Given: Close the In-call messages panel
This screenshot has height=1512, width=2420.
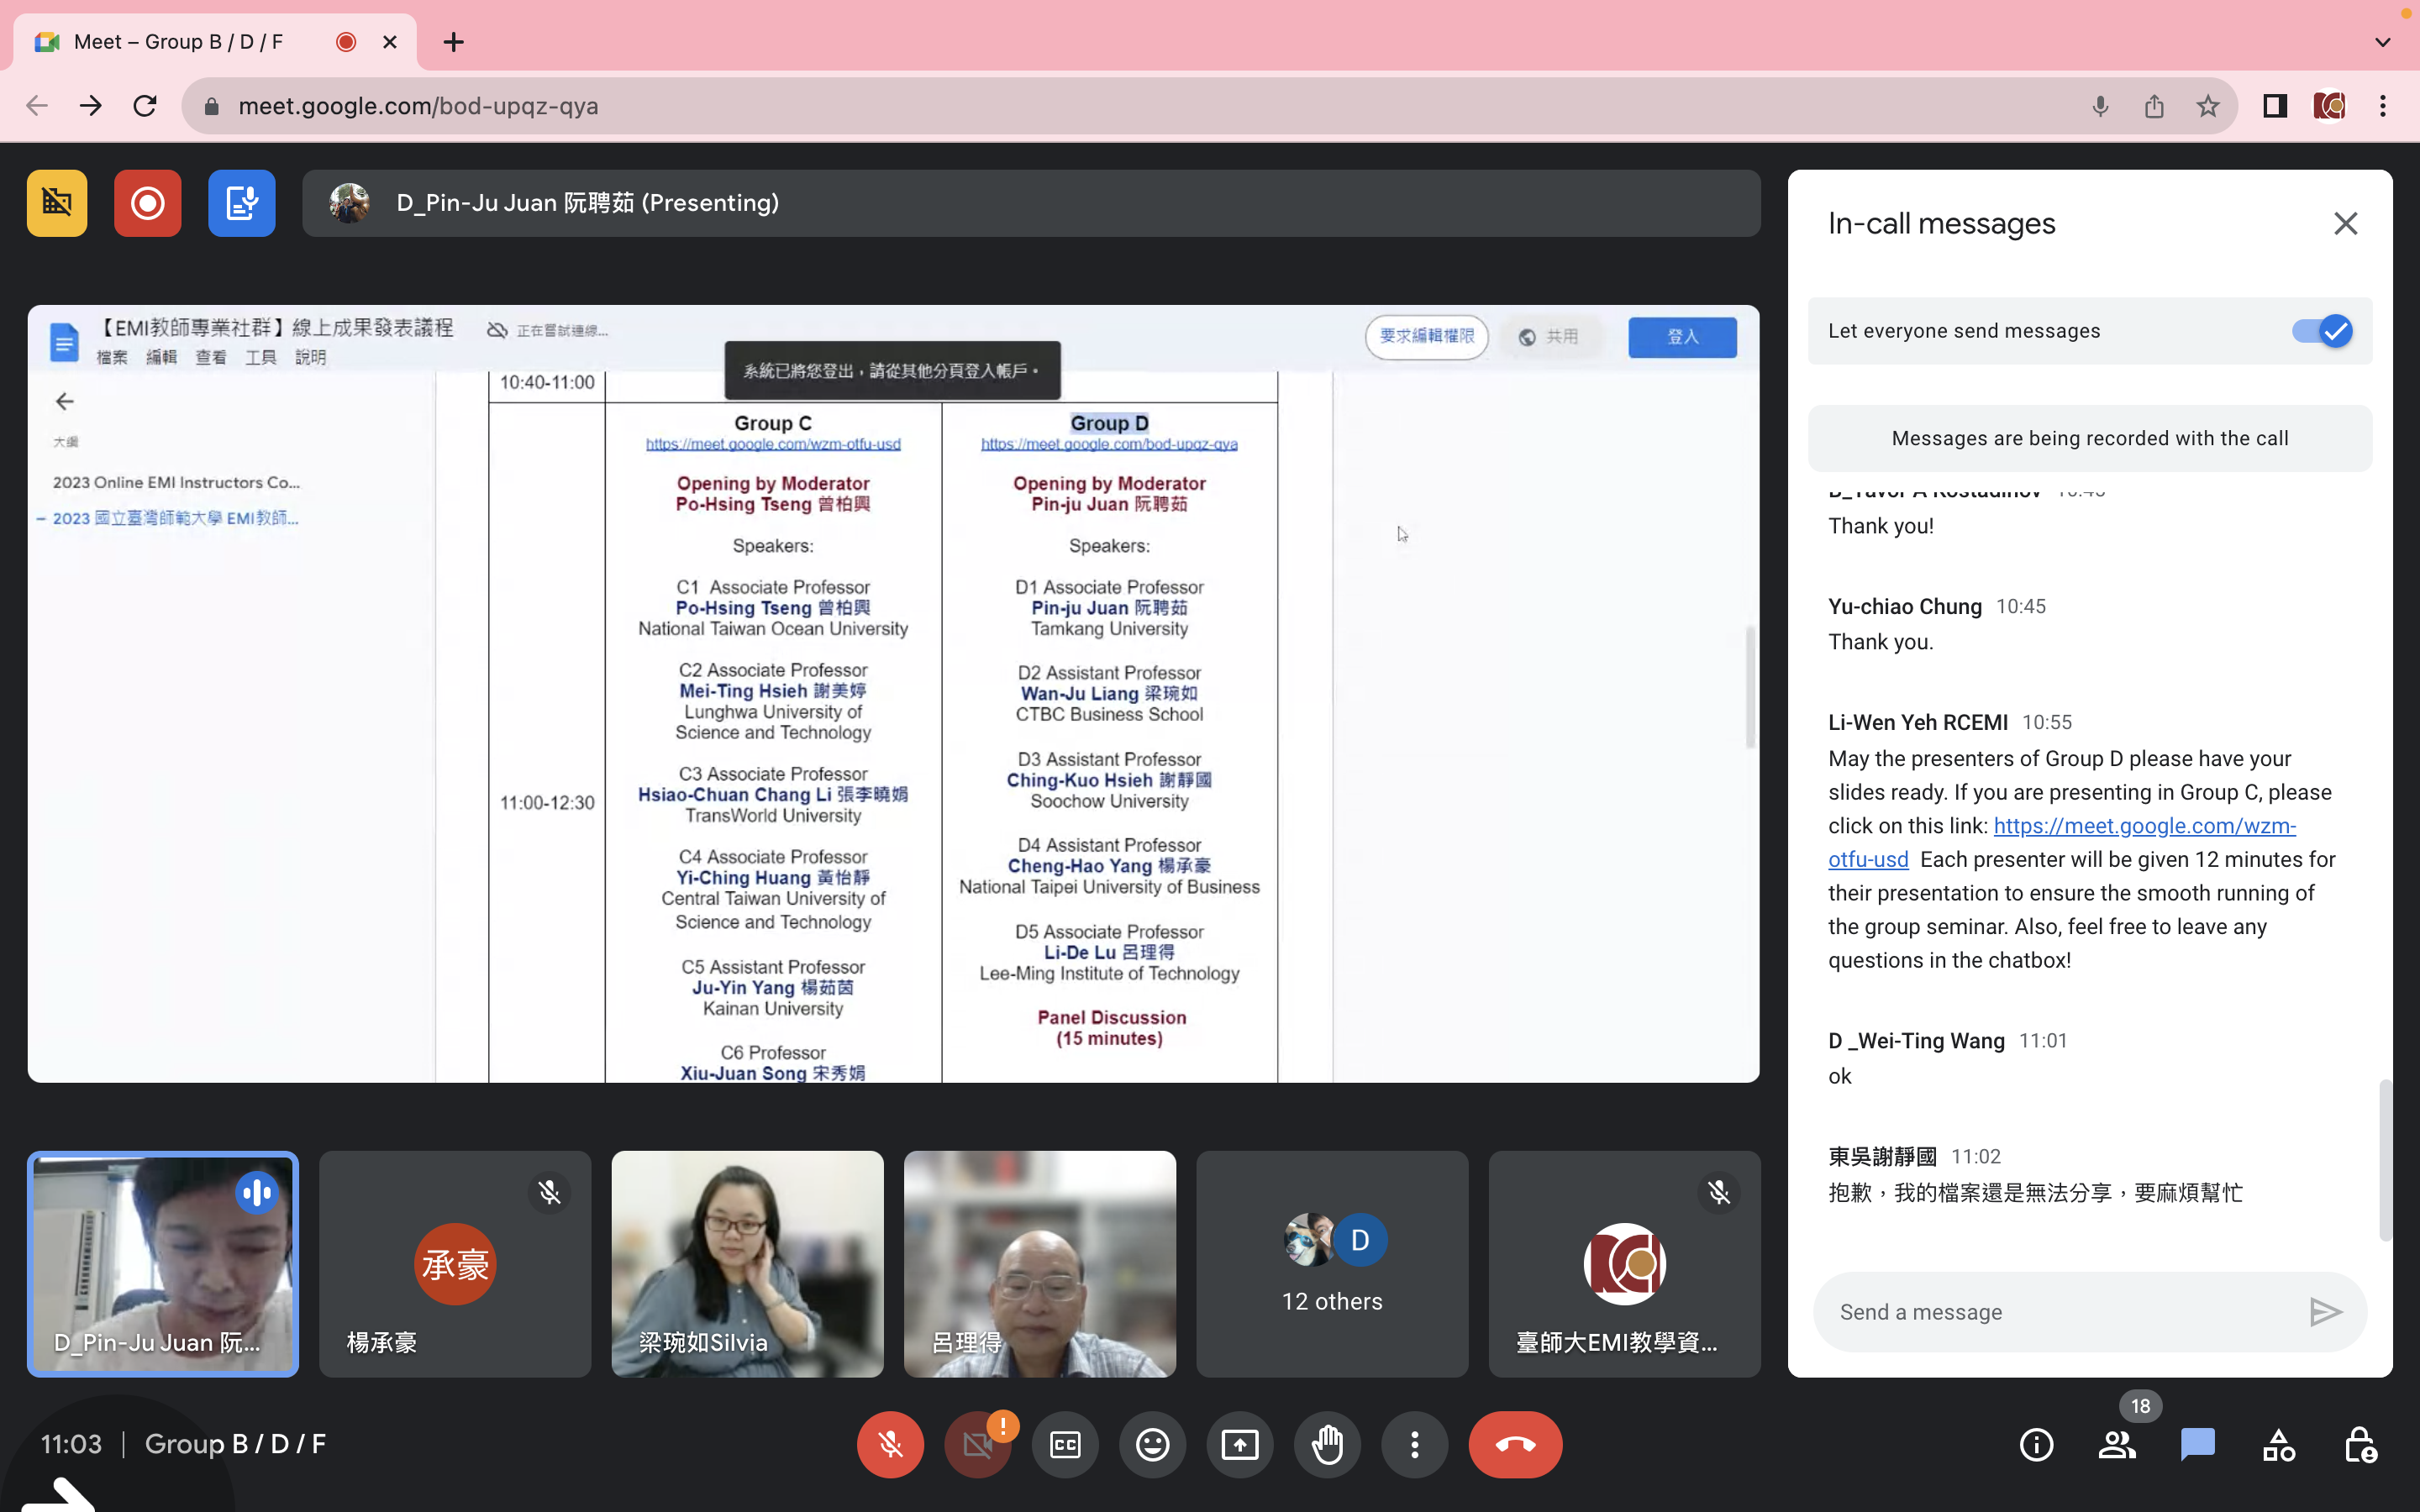Looking at the screenshot, I should click(x=2345, y=223).
